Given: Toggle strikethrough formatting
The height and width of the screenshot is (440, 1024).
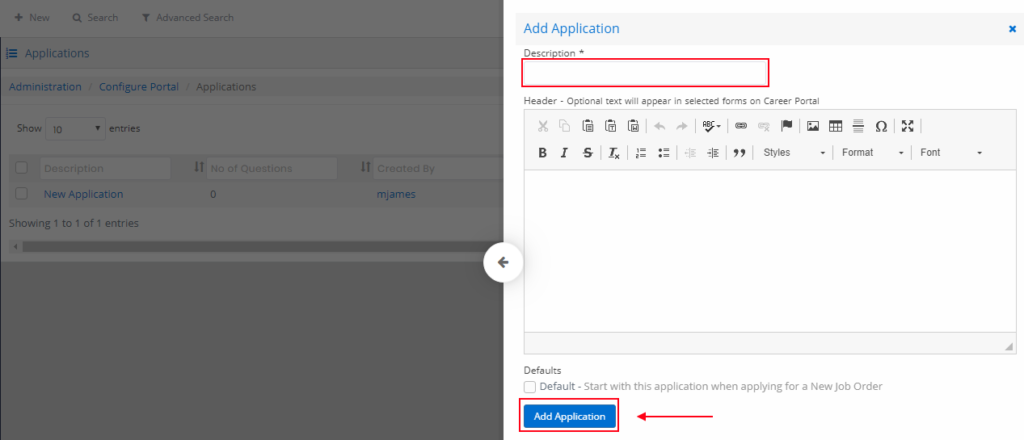Looking at the screenshot, I should 588,153.
